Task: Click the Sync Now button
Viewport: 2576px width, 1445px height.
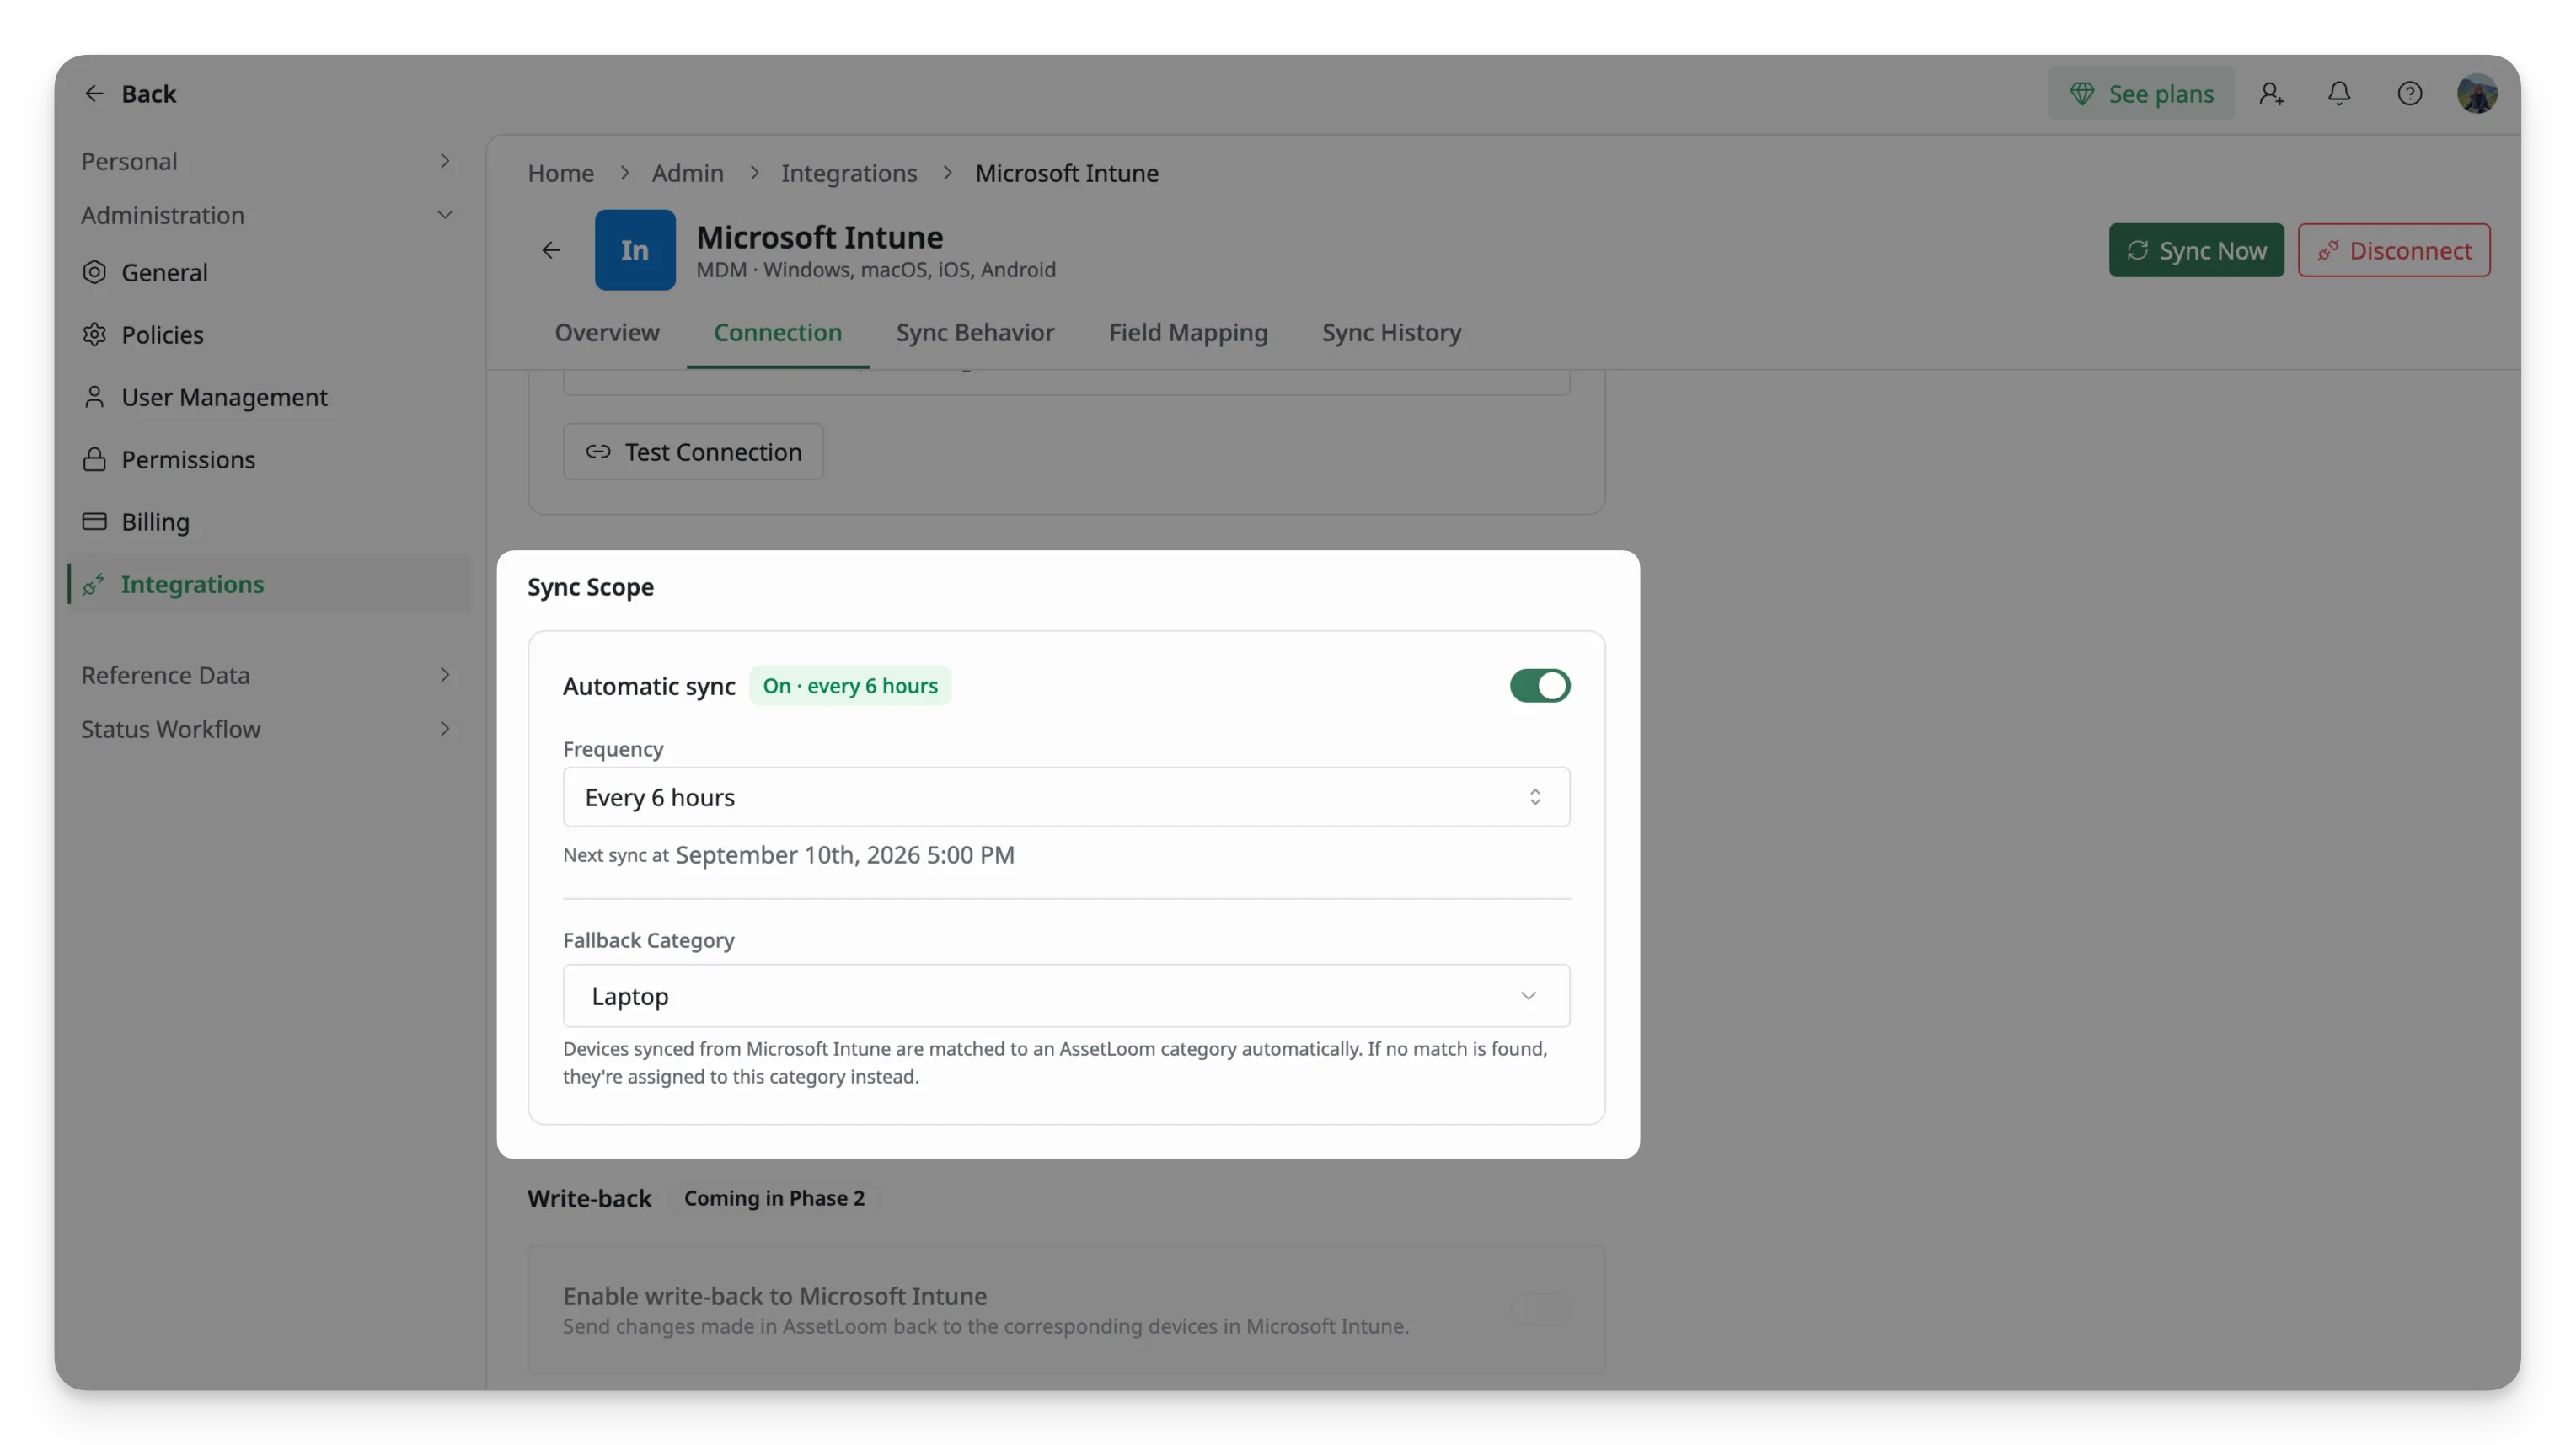Action: (2196, 250)
